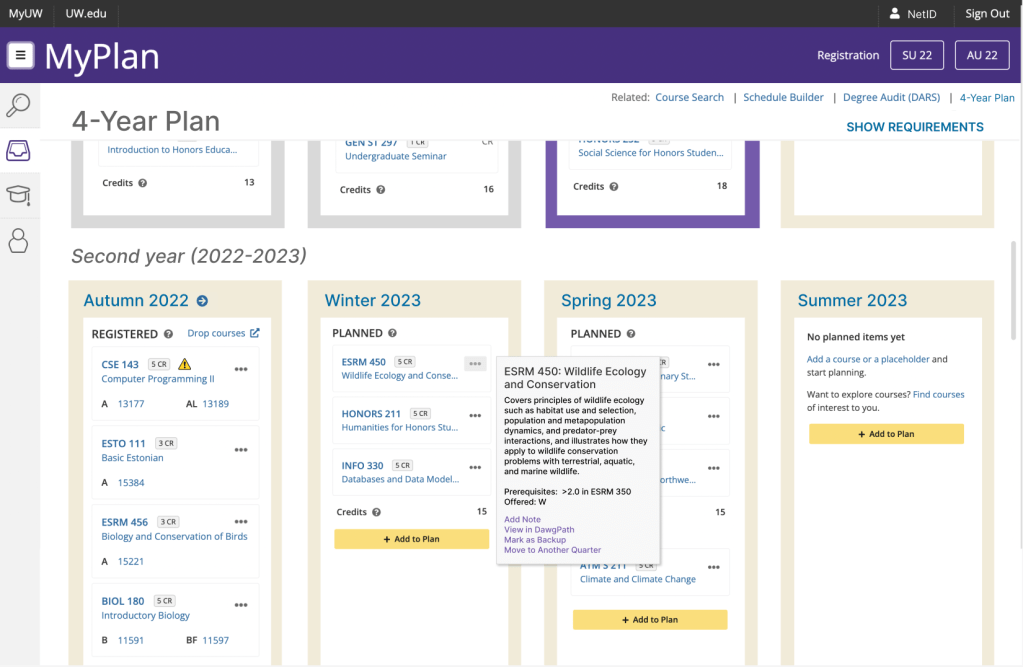Choose Mark as Backup in the ESRM 450 popup
The image size is (1023, 667).
[x=535, y=540]
